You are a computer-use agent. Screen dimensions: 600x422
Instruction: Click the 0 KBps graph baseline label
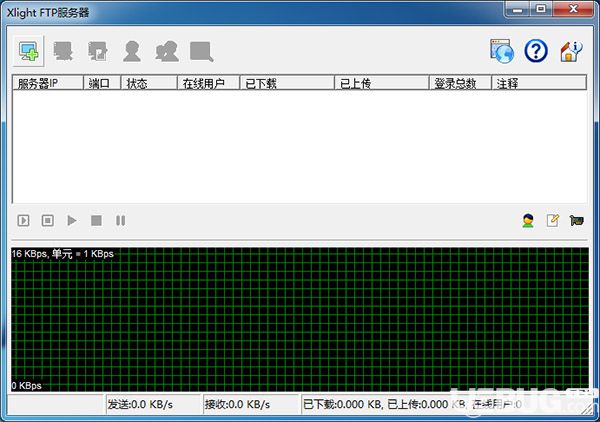(x=26, y=385)
